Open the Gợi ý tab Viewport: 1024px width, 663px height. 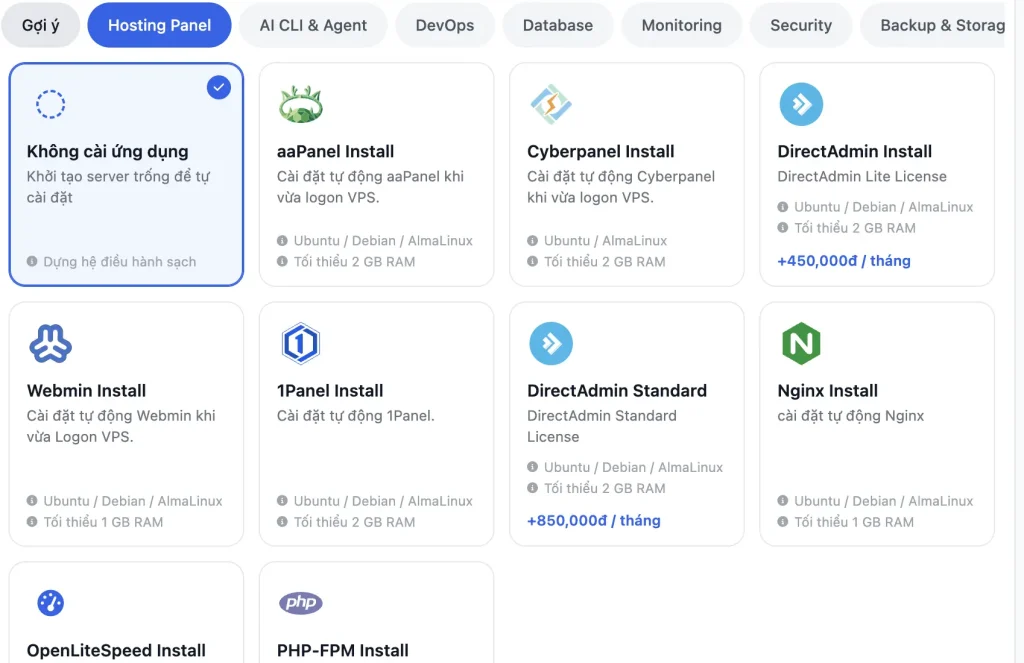tap(40, 25)
